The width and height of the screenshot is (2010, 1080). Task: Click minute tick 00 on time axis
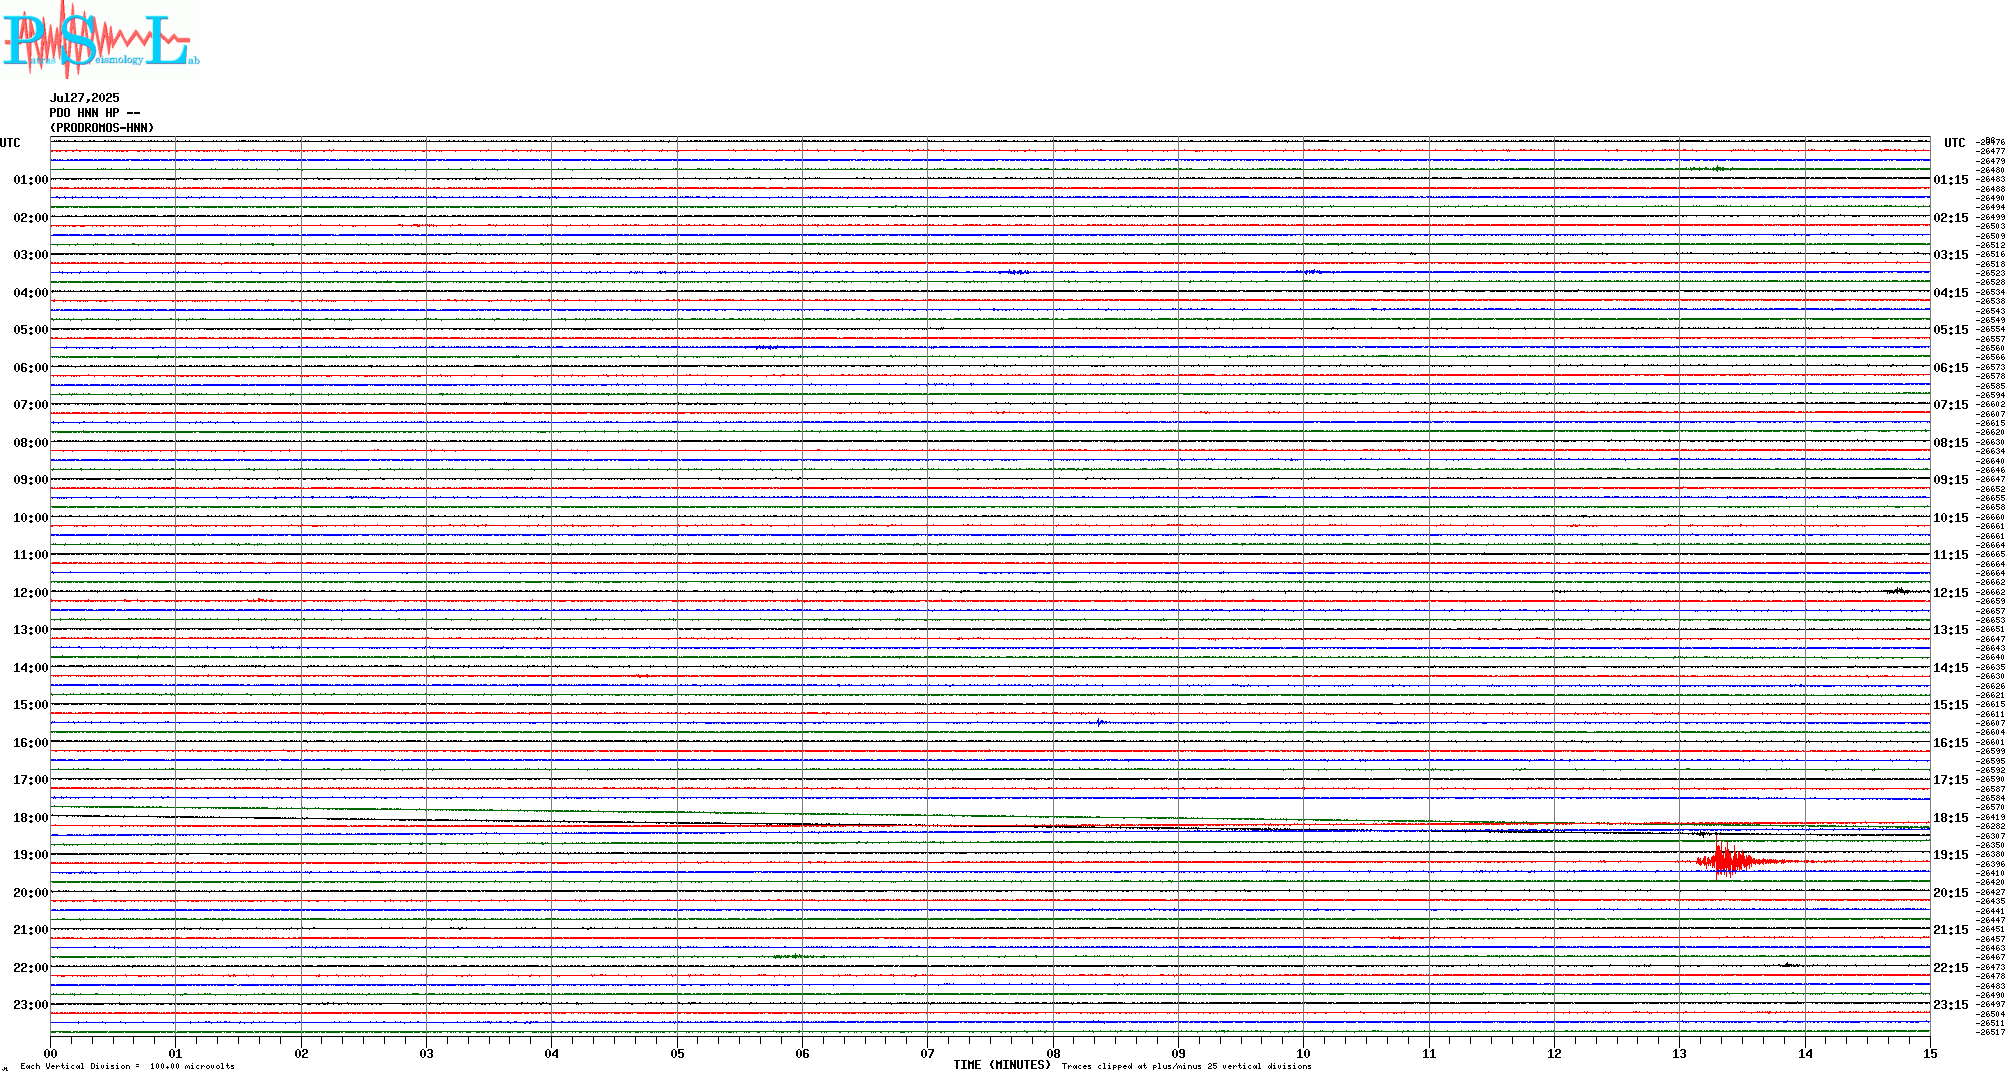[51, 1053]
